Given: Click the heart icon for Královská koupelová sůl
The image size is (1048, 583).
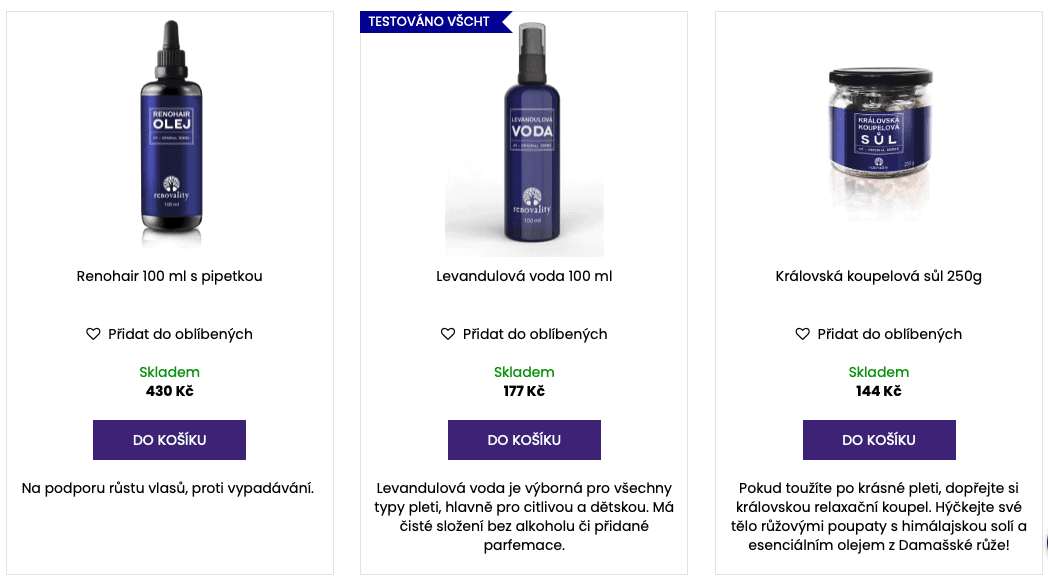Looking at the screenshot, I should click(x=802, y=334).
